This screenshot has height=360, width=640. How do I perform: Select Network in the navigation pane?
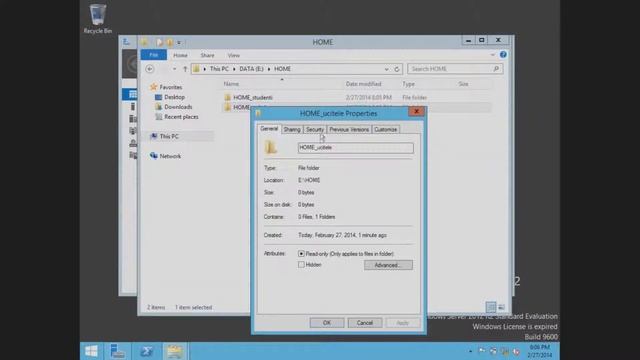pos(170,156)
